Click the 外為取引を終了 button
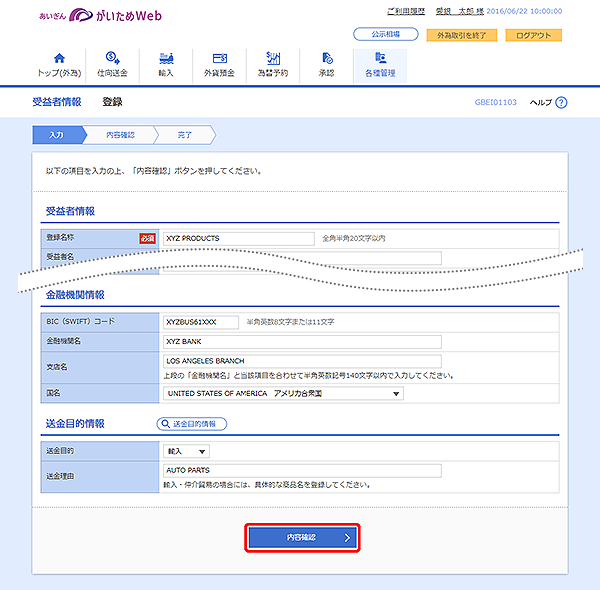This screenshot has height=590, width=600. point(461,35)
